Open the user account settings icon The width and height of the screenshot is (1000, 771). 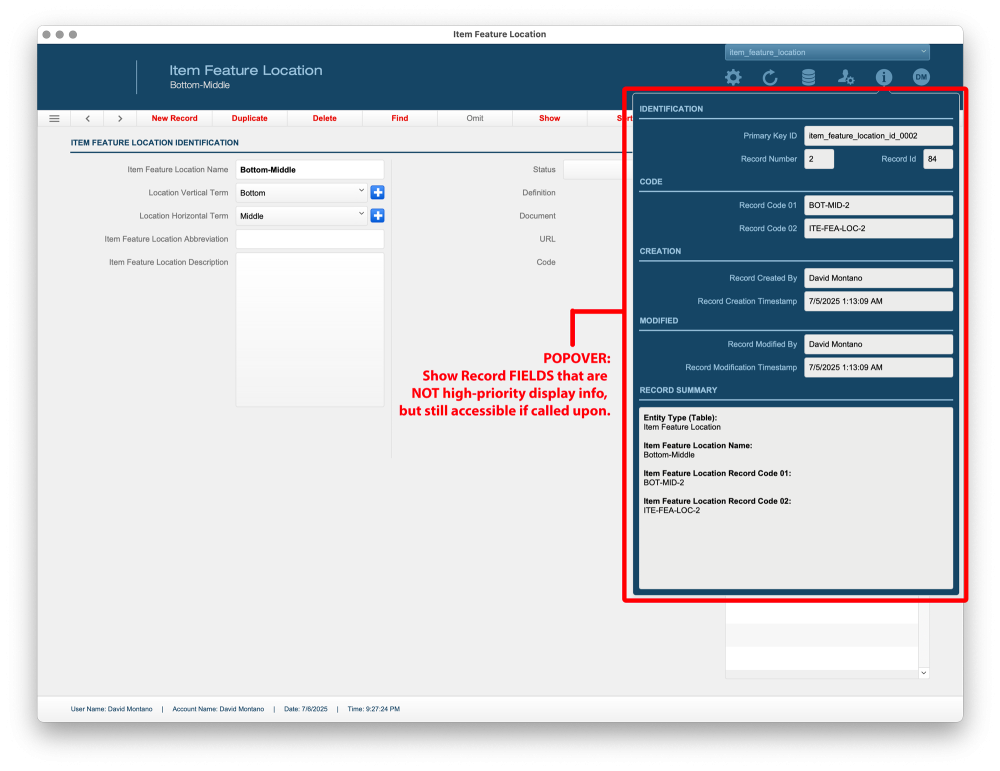pyautogui.click(x=846, y=77)
